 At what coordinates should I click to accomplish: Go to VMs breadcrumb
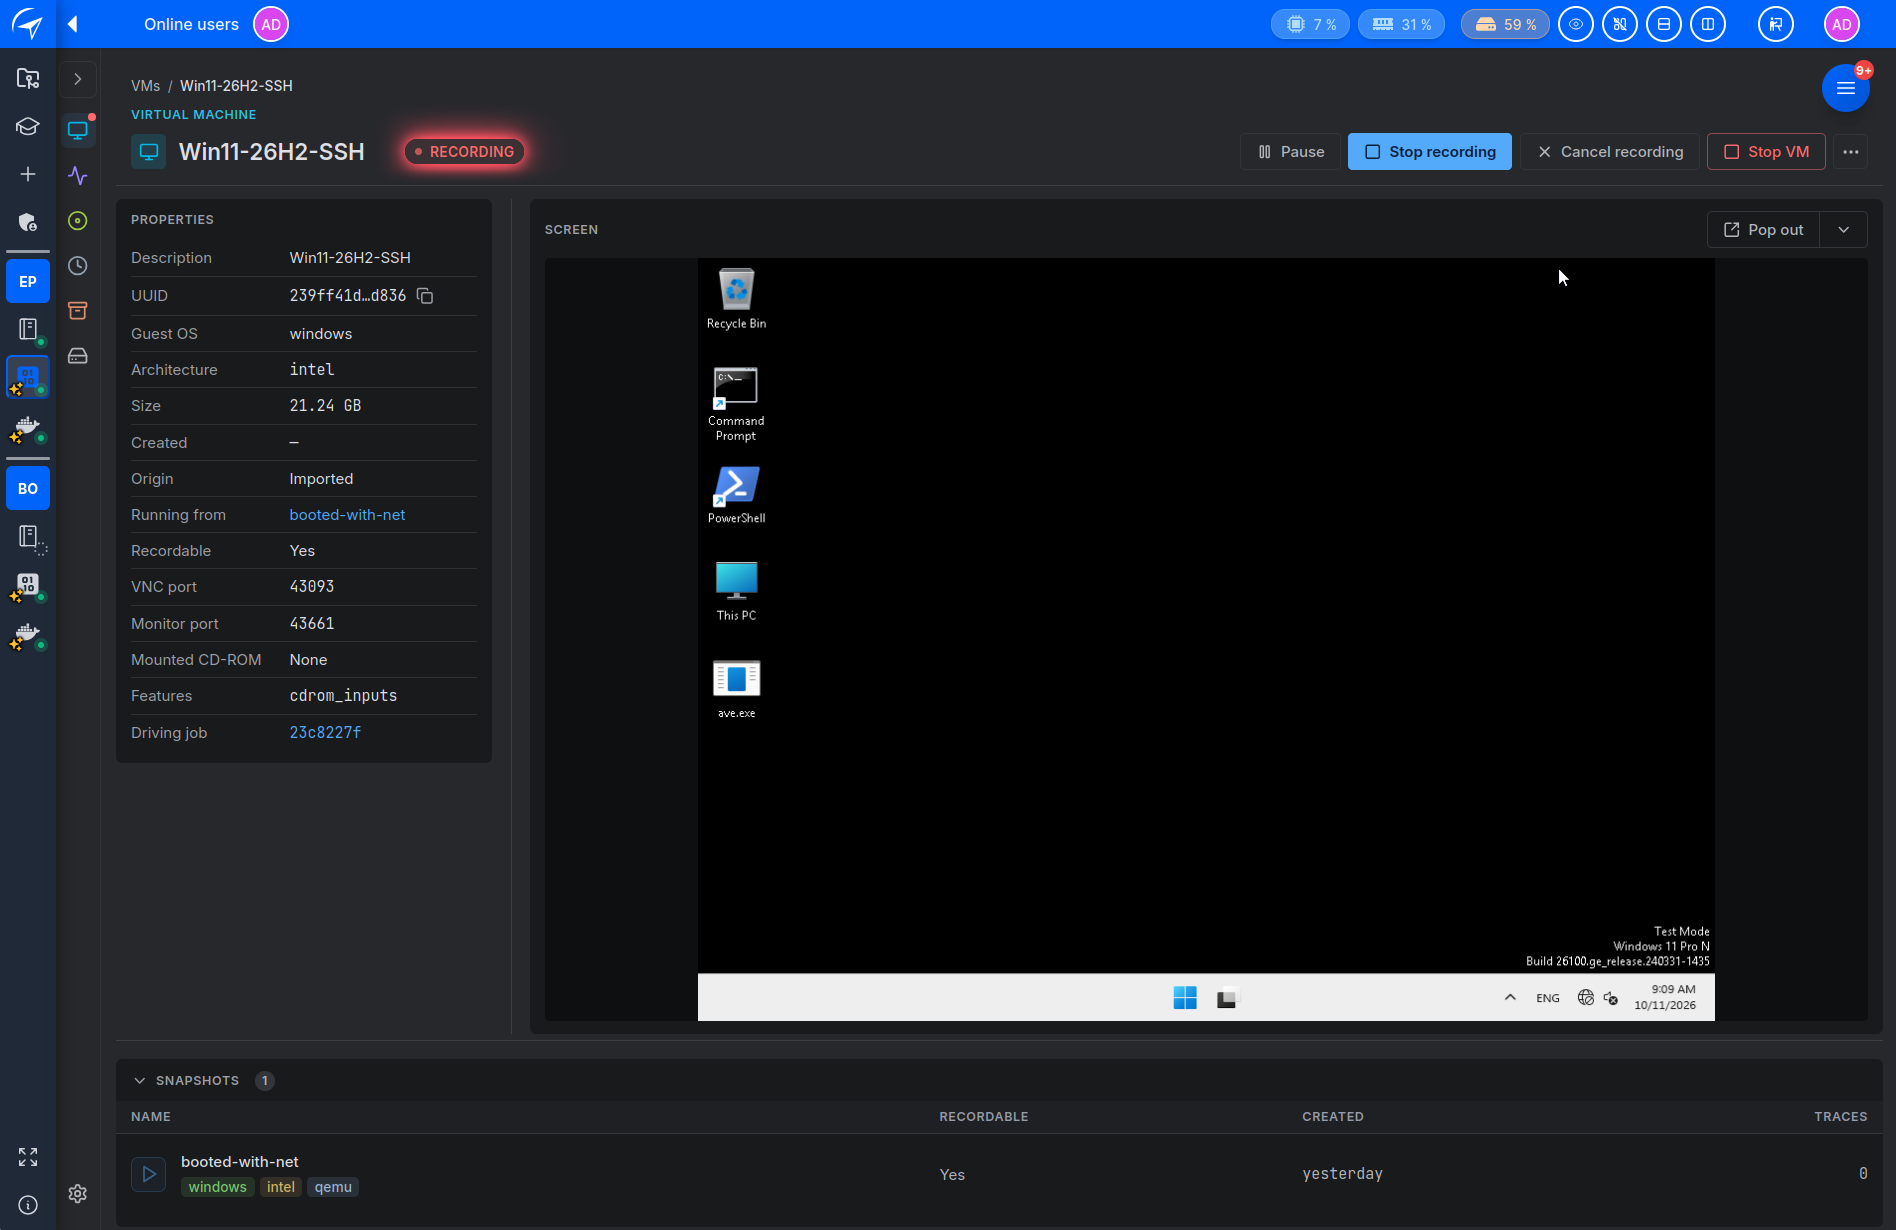click(145, 86)
